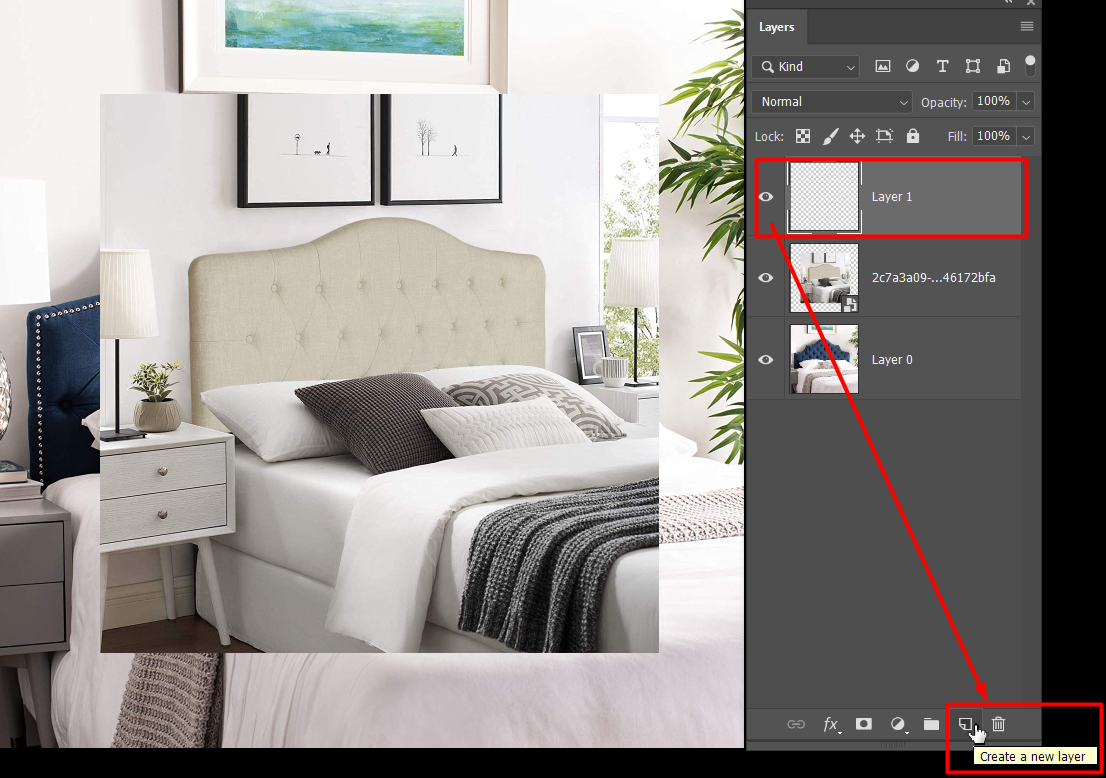
Task: Add a layer style fx icon
Action: [832, 724]
